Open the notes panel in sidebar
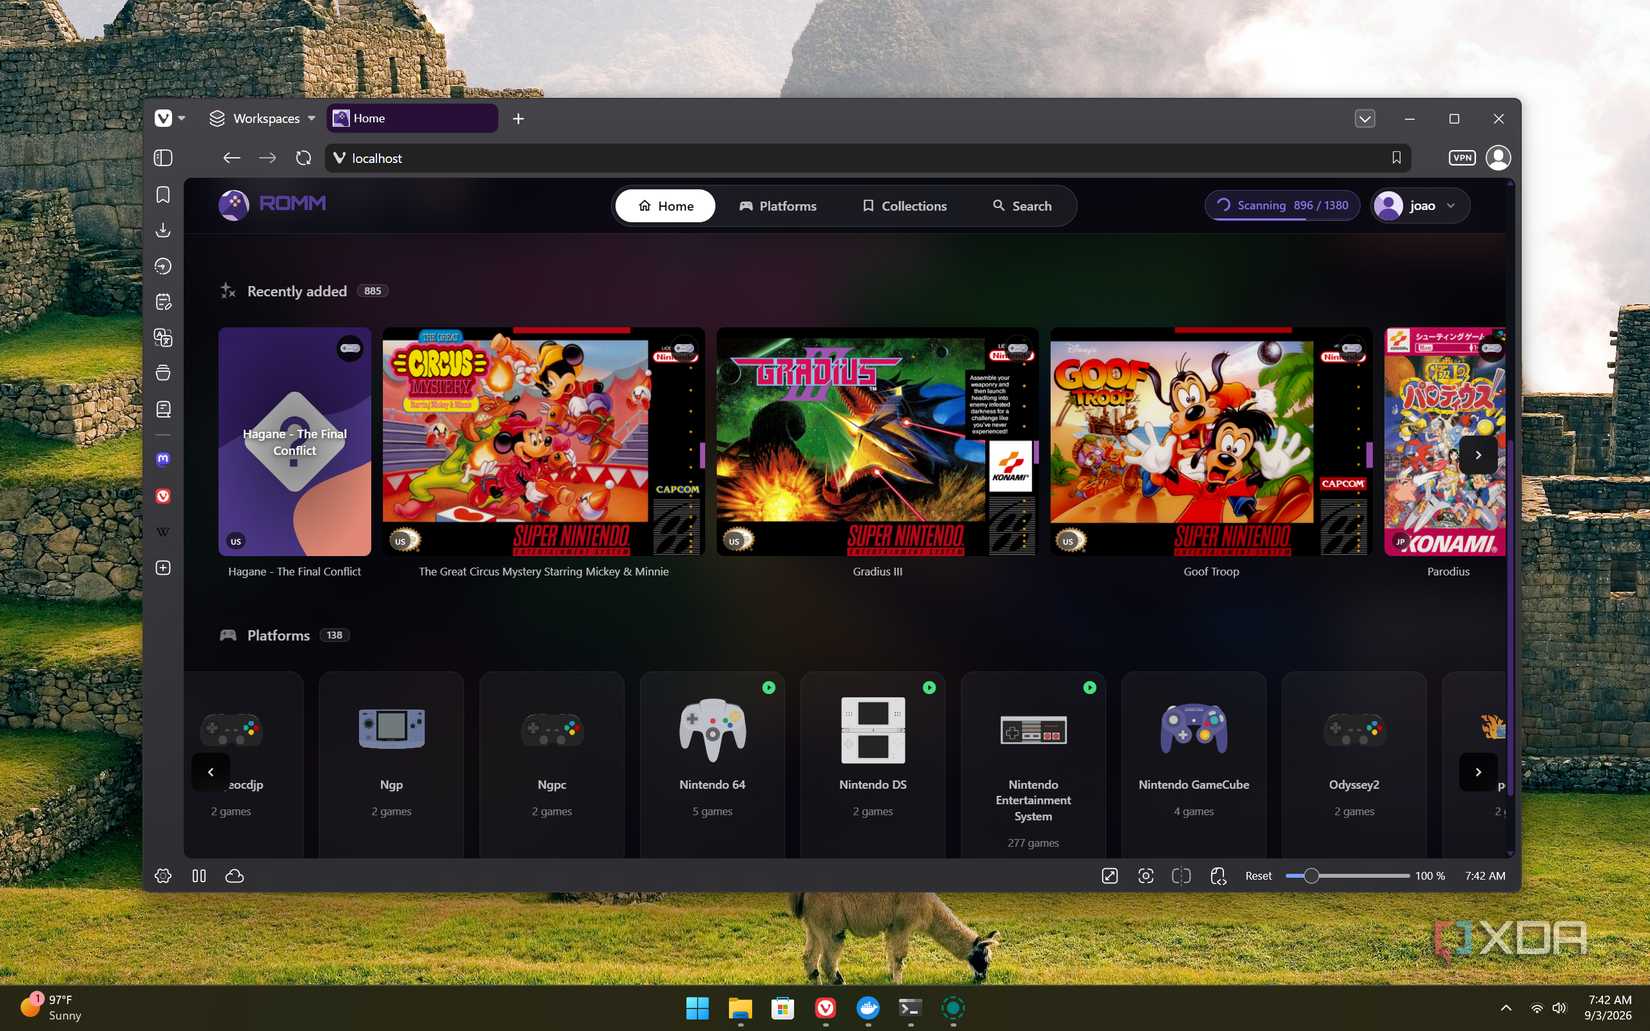Screen dimensions: 1650x1031 (x=163, y=302)
